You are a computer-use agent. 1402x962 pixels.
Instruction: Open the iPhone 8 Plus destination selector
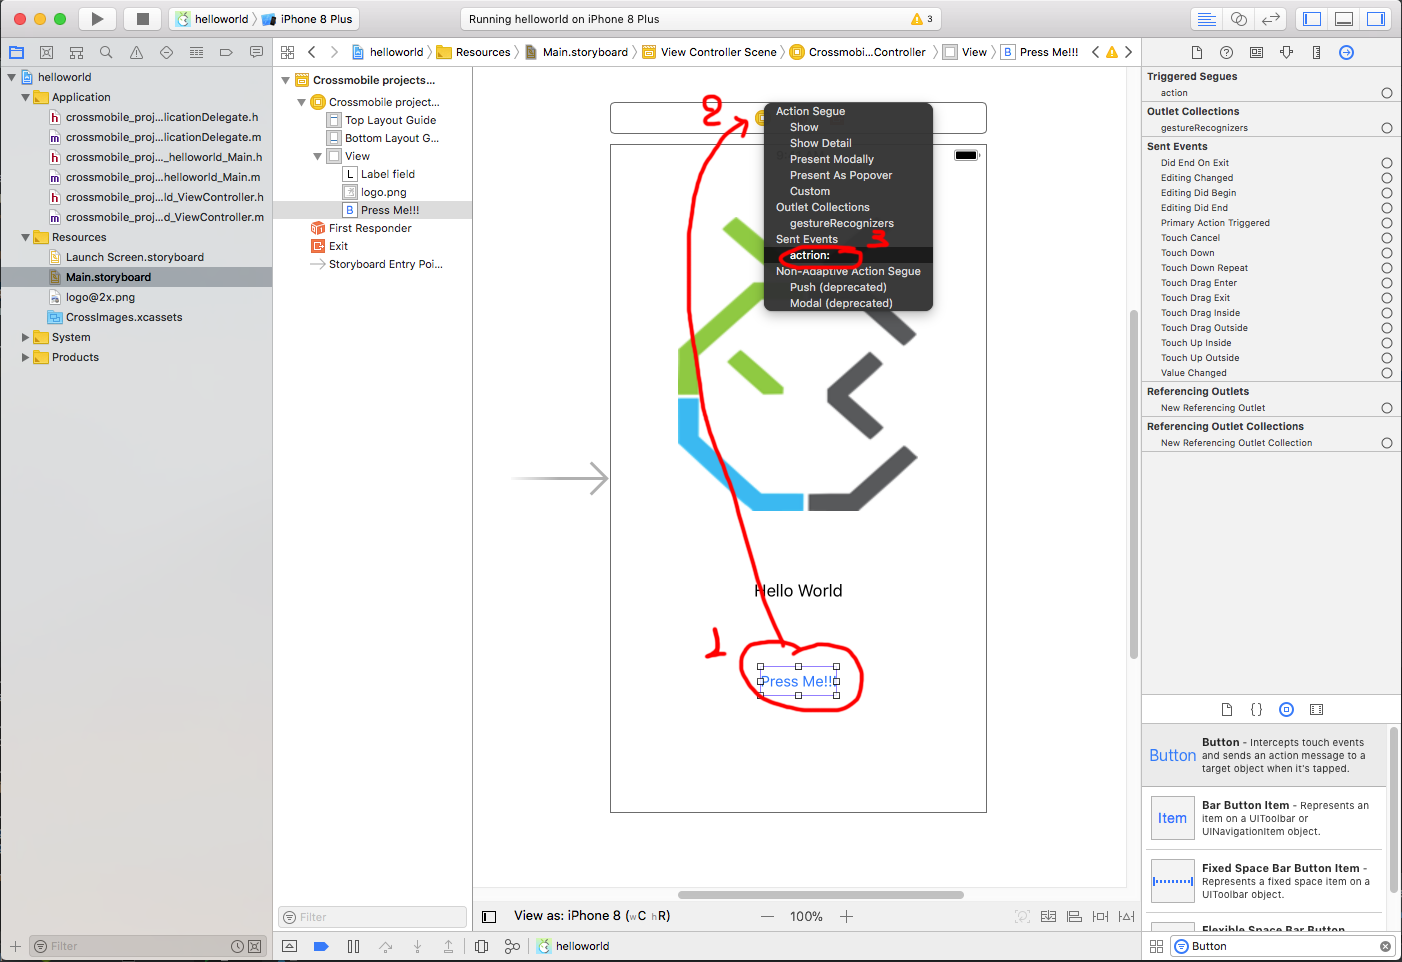point(308,19)
